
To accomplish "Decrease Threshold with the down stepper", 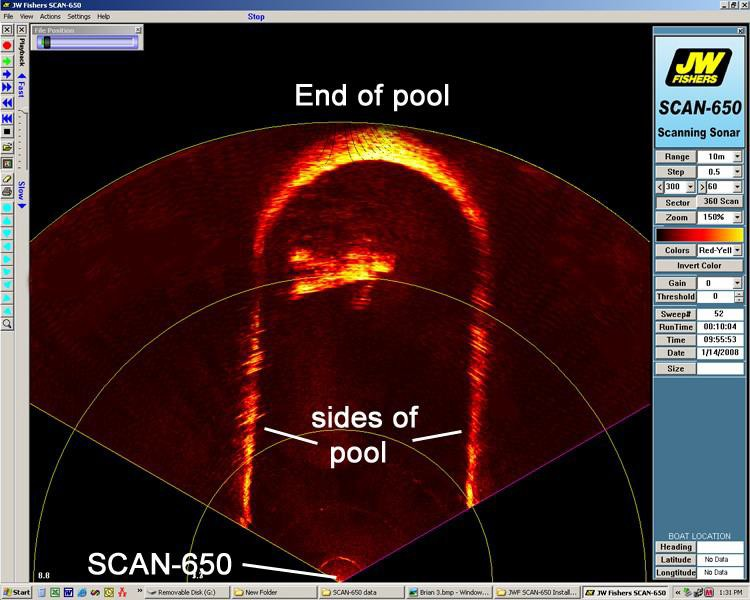I will point(739,300).
